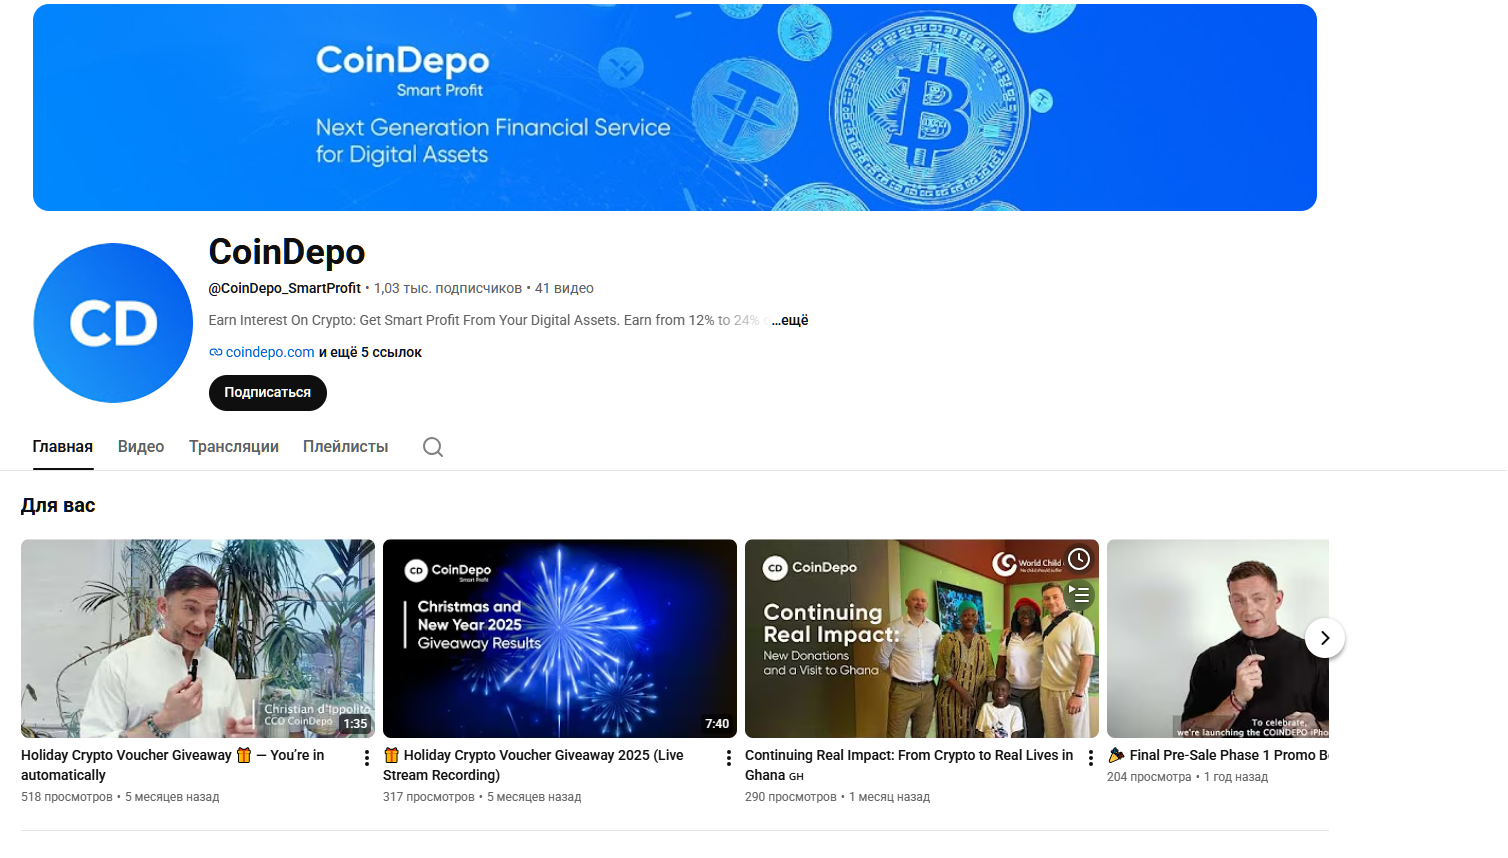Click the CoinDepo Smart Profit channel banner
The image size is (1508, 858).
(x=675, y=108)
